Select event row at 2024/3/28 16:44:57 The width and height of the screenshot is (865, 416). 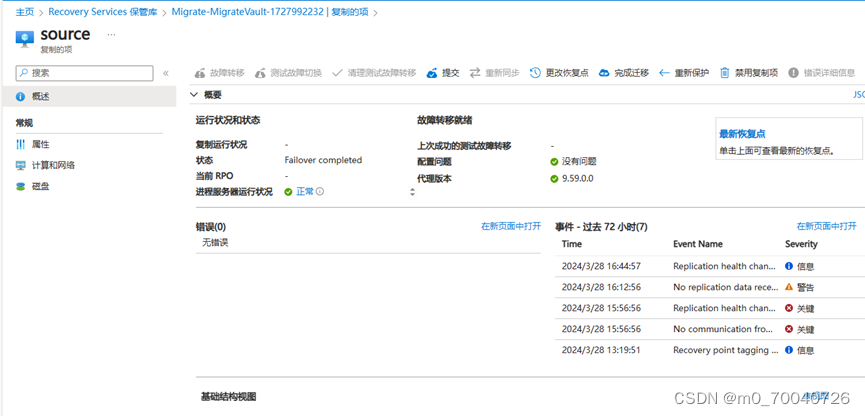pyautogui.click(x=710, y=266)
